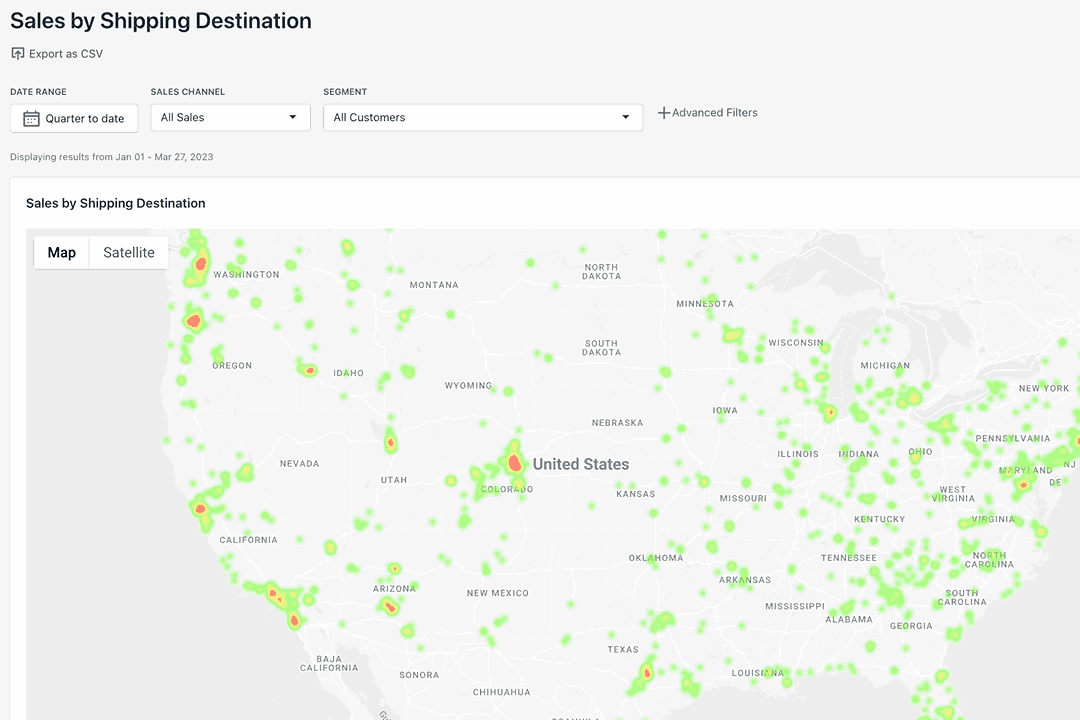The width and height of the screenshot is (1080, 720).
Task: Click the plus icon beside Advanced Filters
Action: [x=664, y=112]
